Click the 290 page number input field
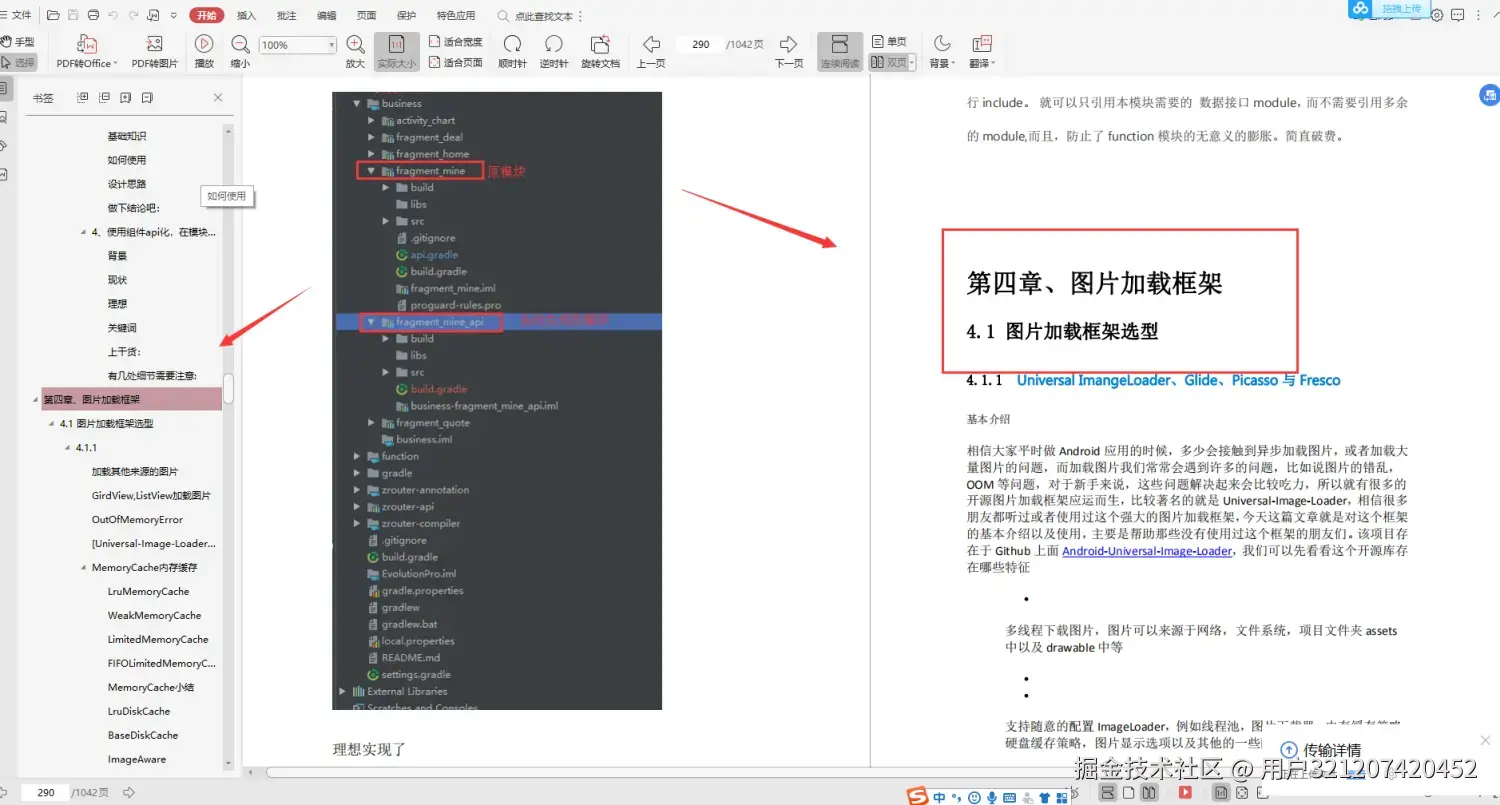The height and width of the screenshot is (805, 1500). click(700, 44)
